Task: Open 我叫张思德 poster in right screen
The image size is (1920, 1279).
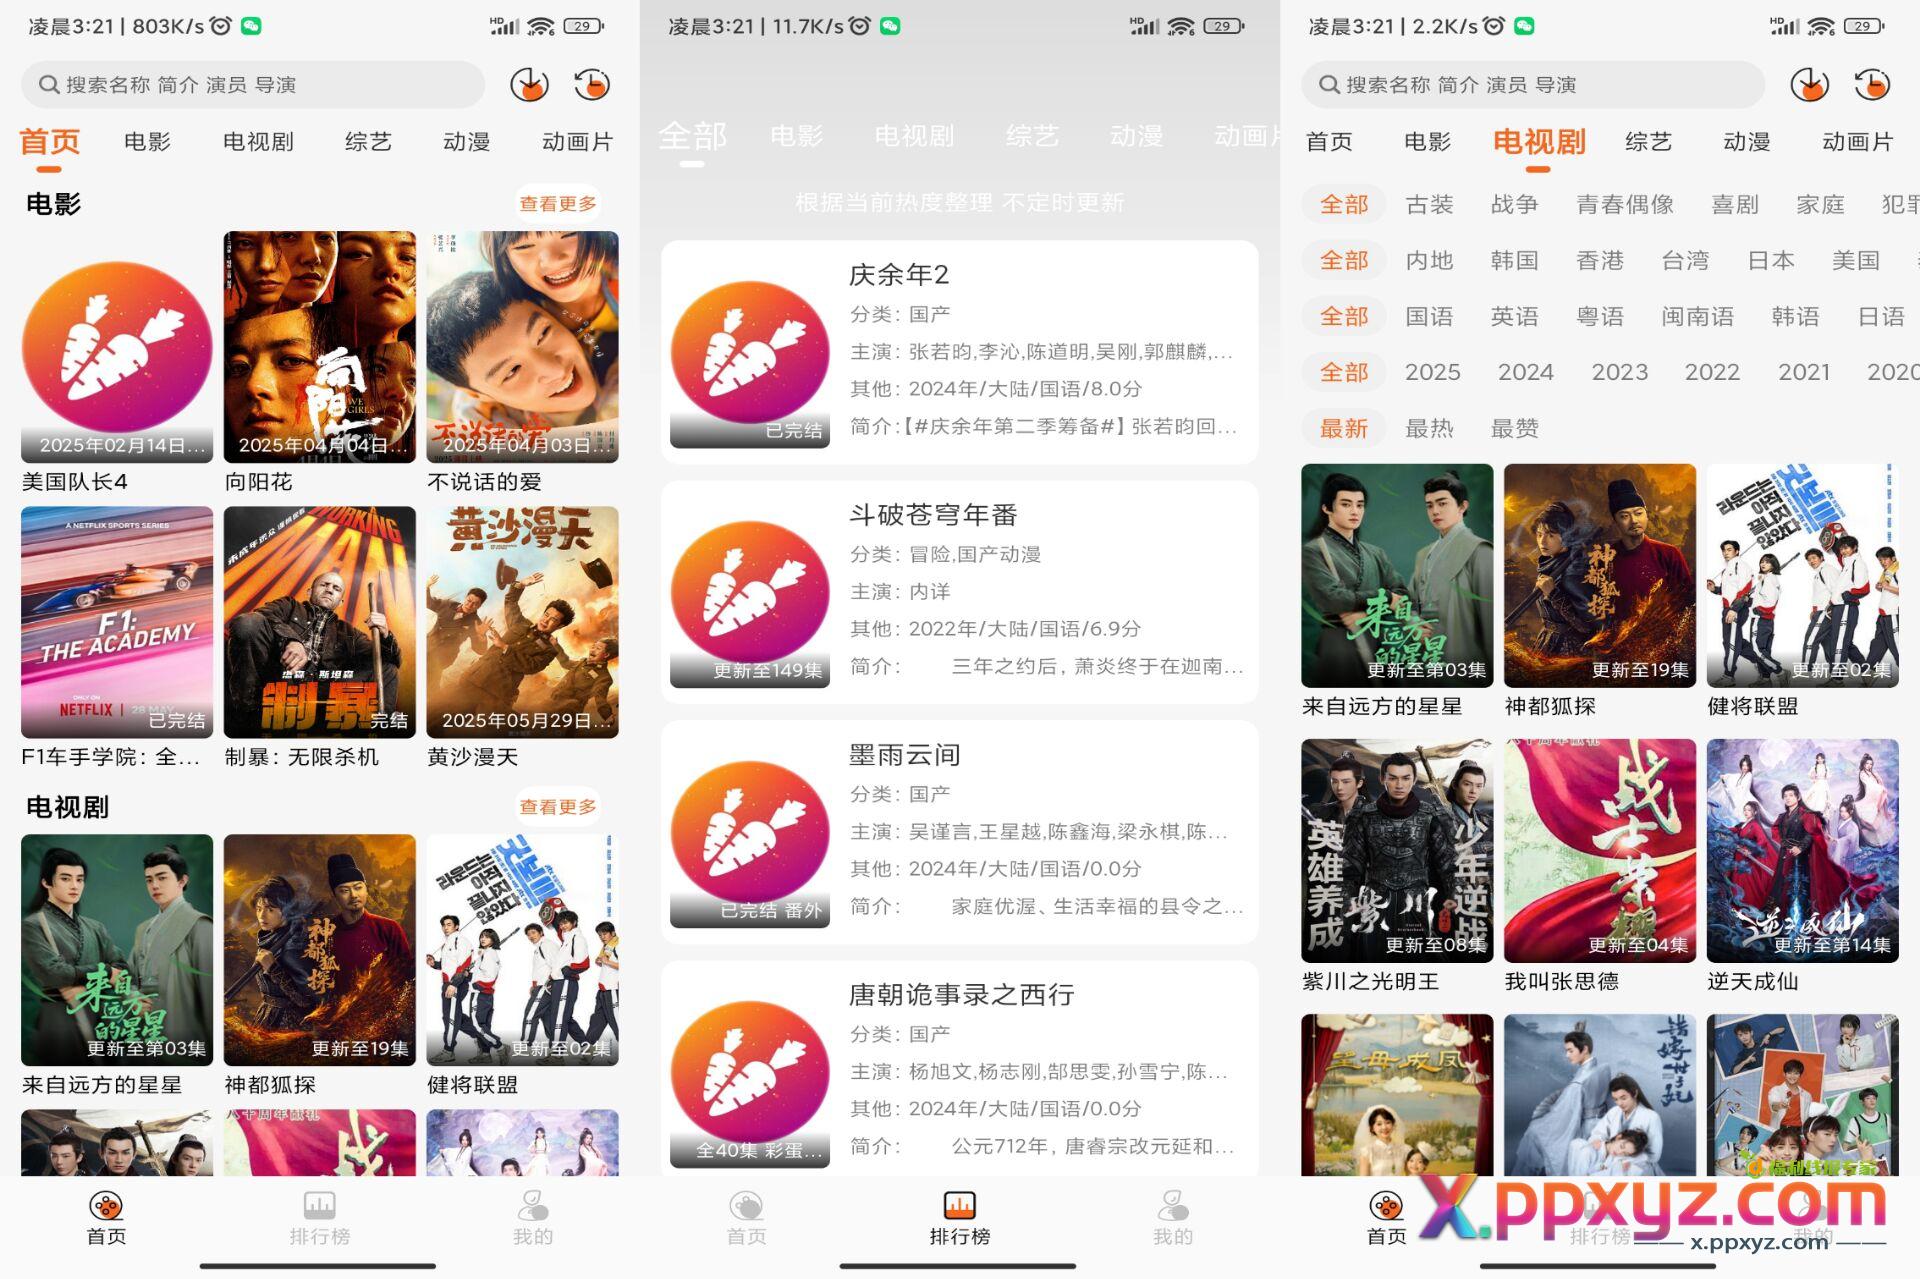Action: (1600, 851)
